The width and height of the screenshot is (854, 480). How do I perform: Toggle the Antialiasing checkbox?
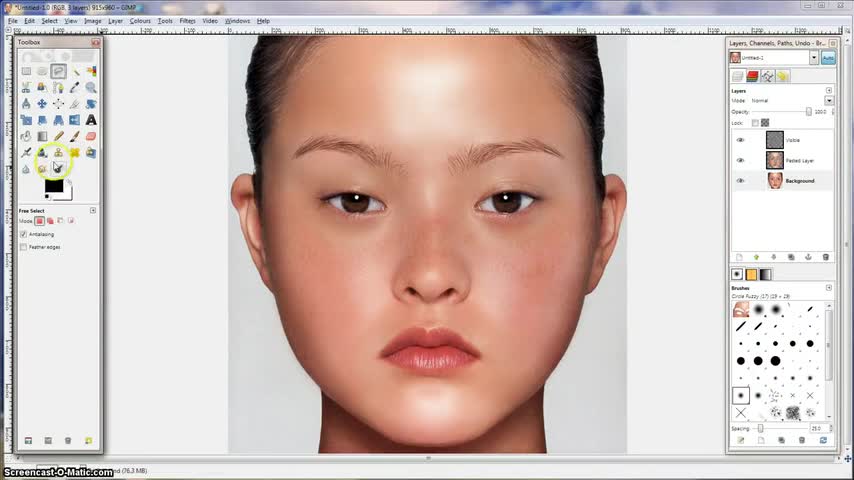tap(23, 234)
